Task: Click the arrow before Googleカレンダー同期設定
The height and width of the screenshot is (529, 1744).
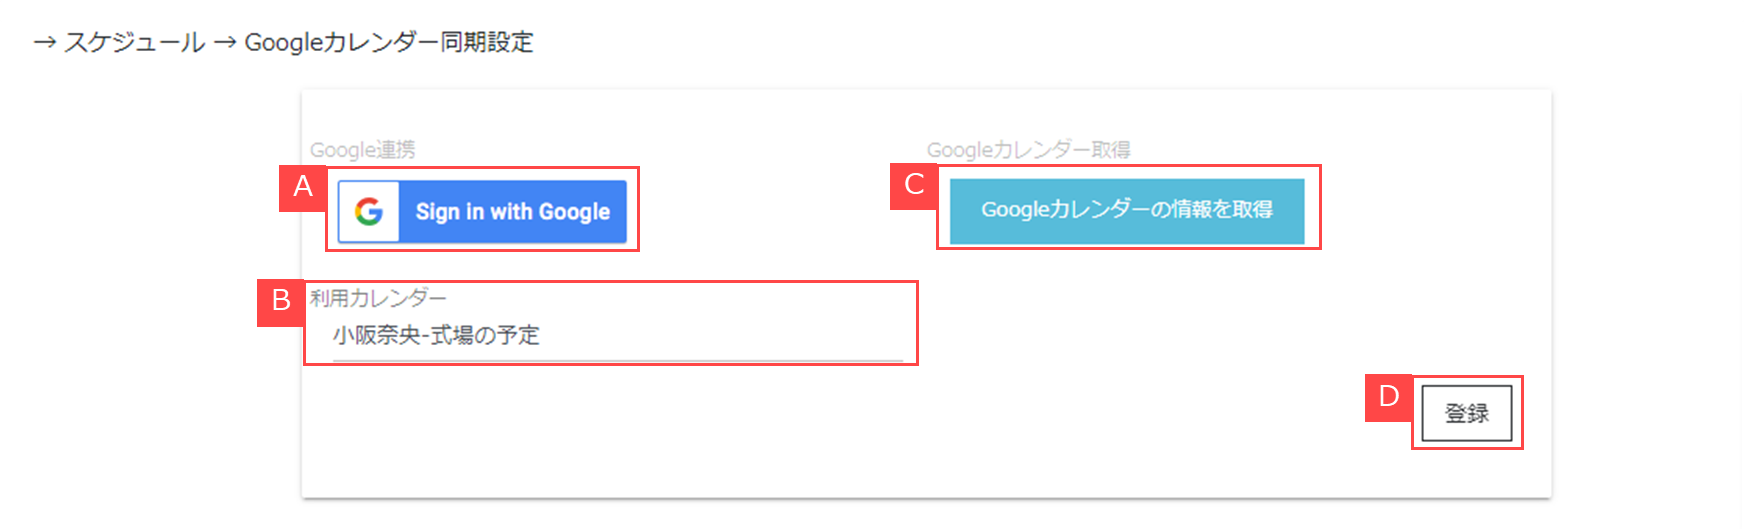Action: (224, 42)
